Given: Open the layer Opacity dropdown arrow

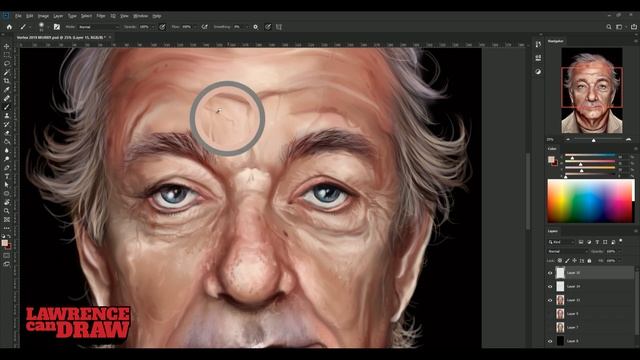Looking at the screenshot, I should click(620, 251).
